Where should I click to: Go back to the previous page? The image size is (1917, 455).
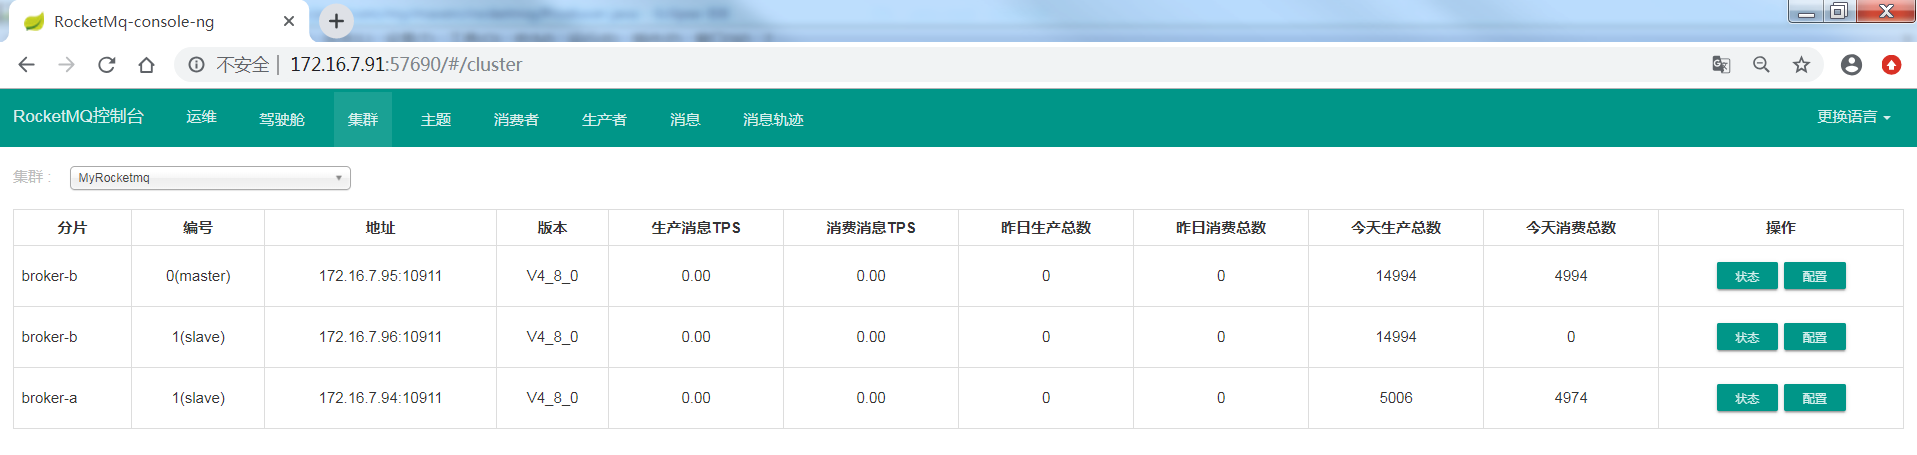pyautogui.click(x=27, y=65)
